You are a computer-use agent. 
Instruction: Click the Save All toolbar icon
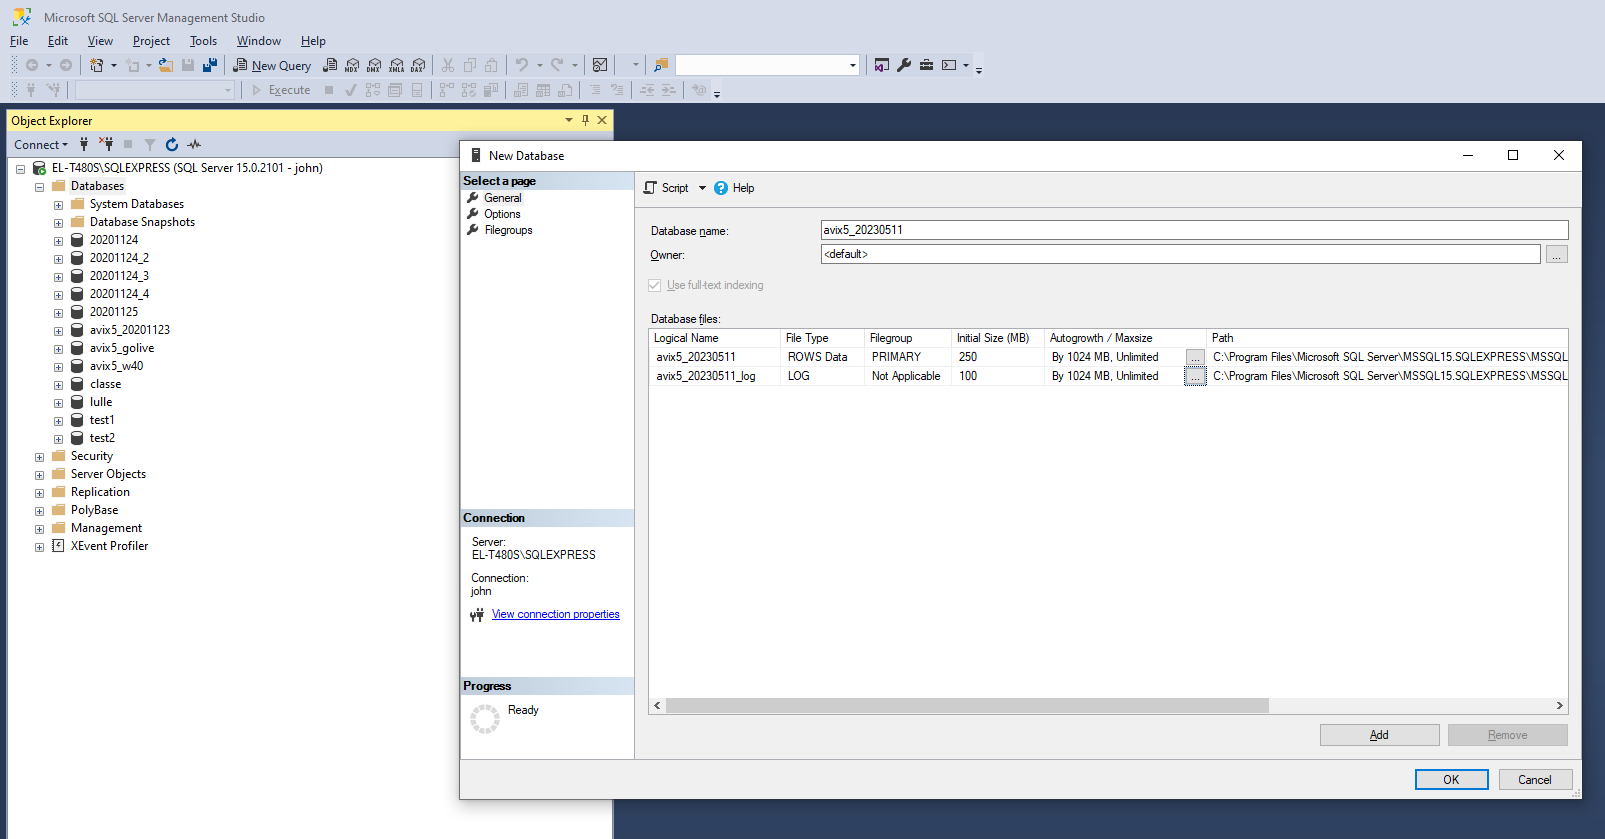210,65
